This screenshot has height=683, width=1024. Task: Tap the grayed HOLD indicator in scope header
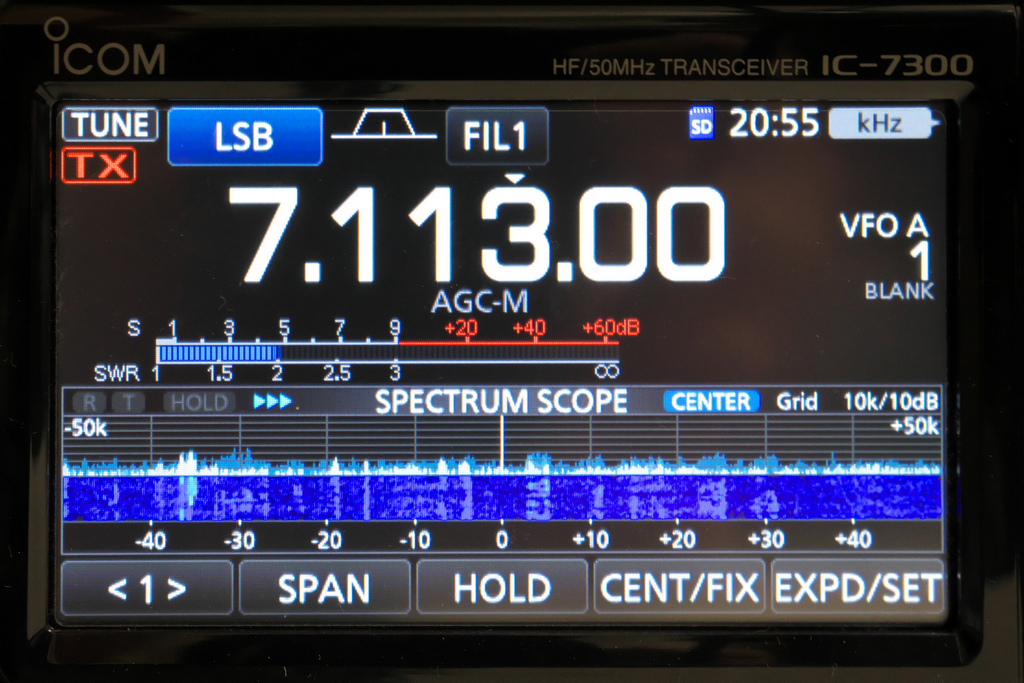click(199, 402)
